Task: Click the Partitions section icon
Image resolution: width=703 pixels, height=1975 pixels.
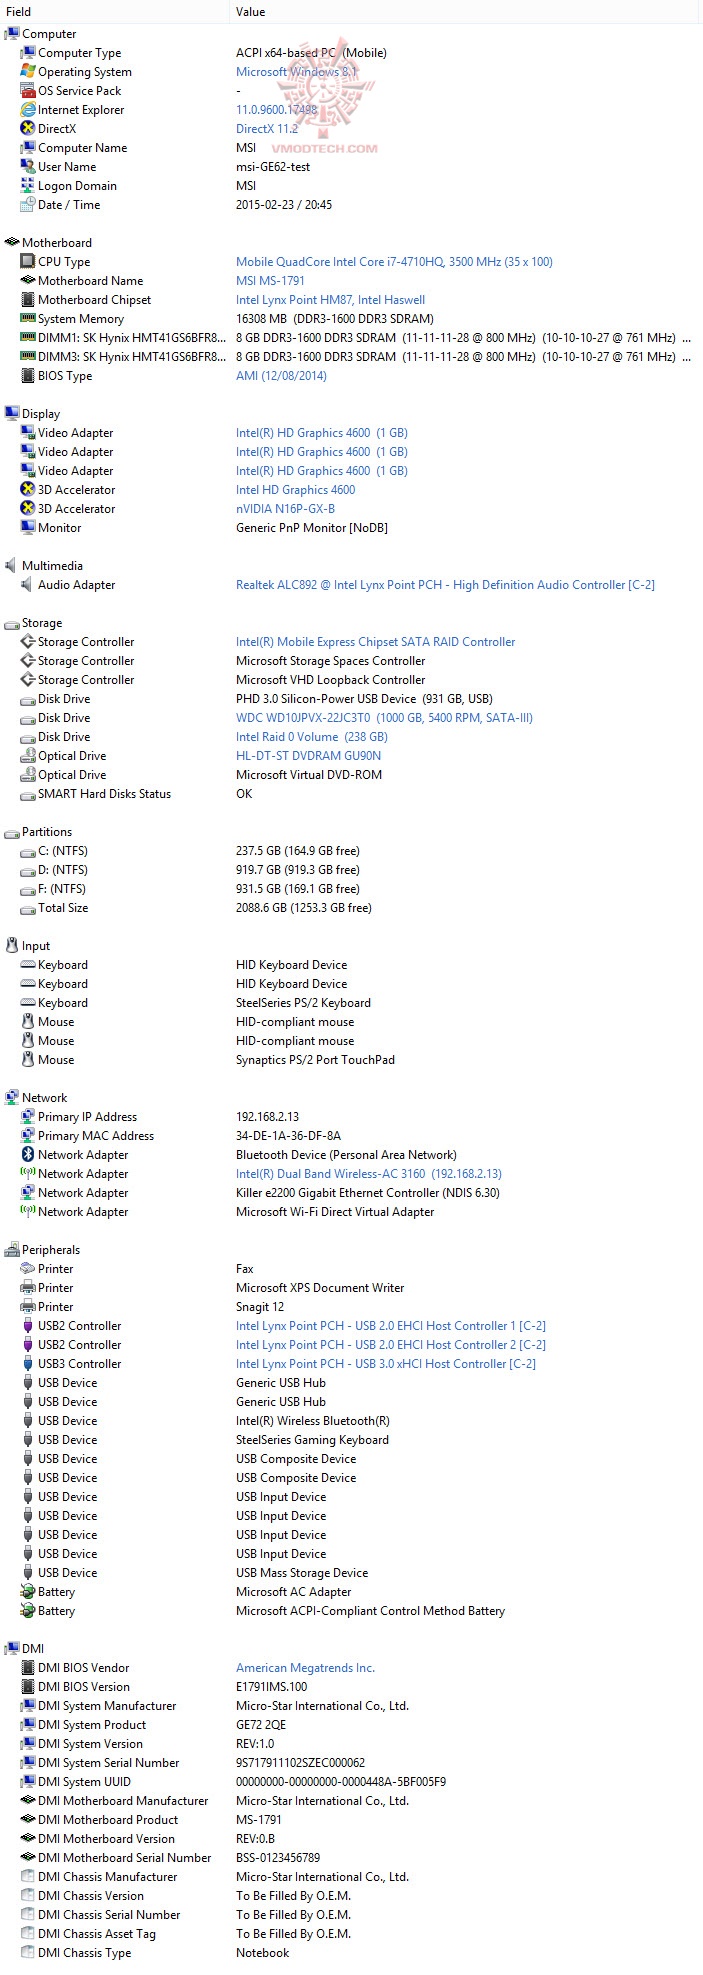Action: (x=12, y=832)
